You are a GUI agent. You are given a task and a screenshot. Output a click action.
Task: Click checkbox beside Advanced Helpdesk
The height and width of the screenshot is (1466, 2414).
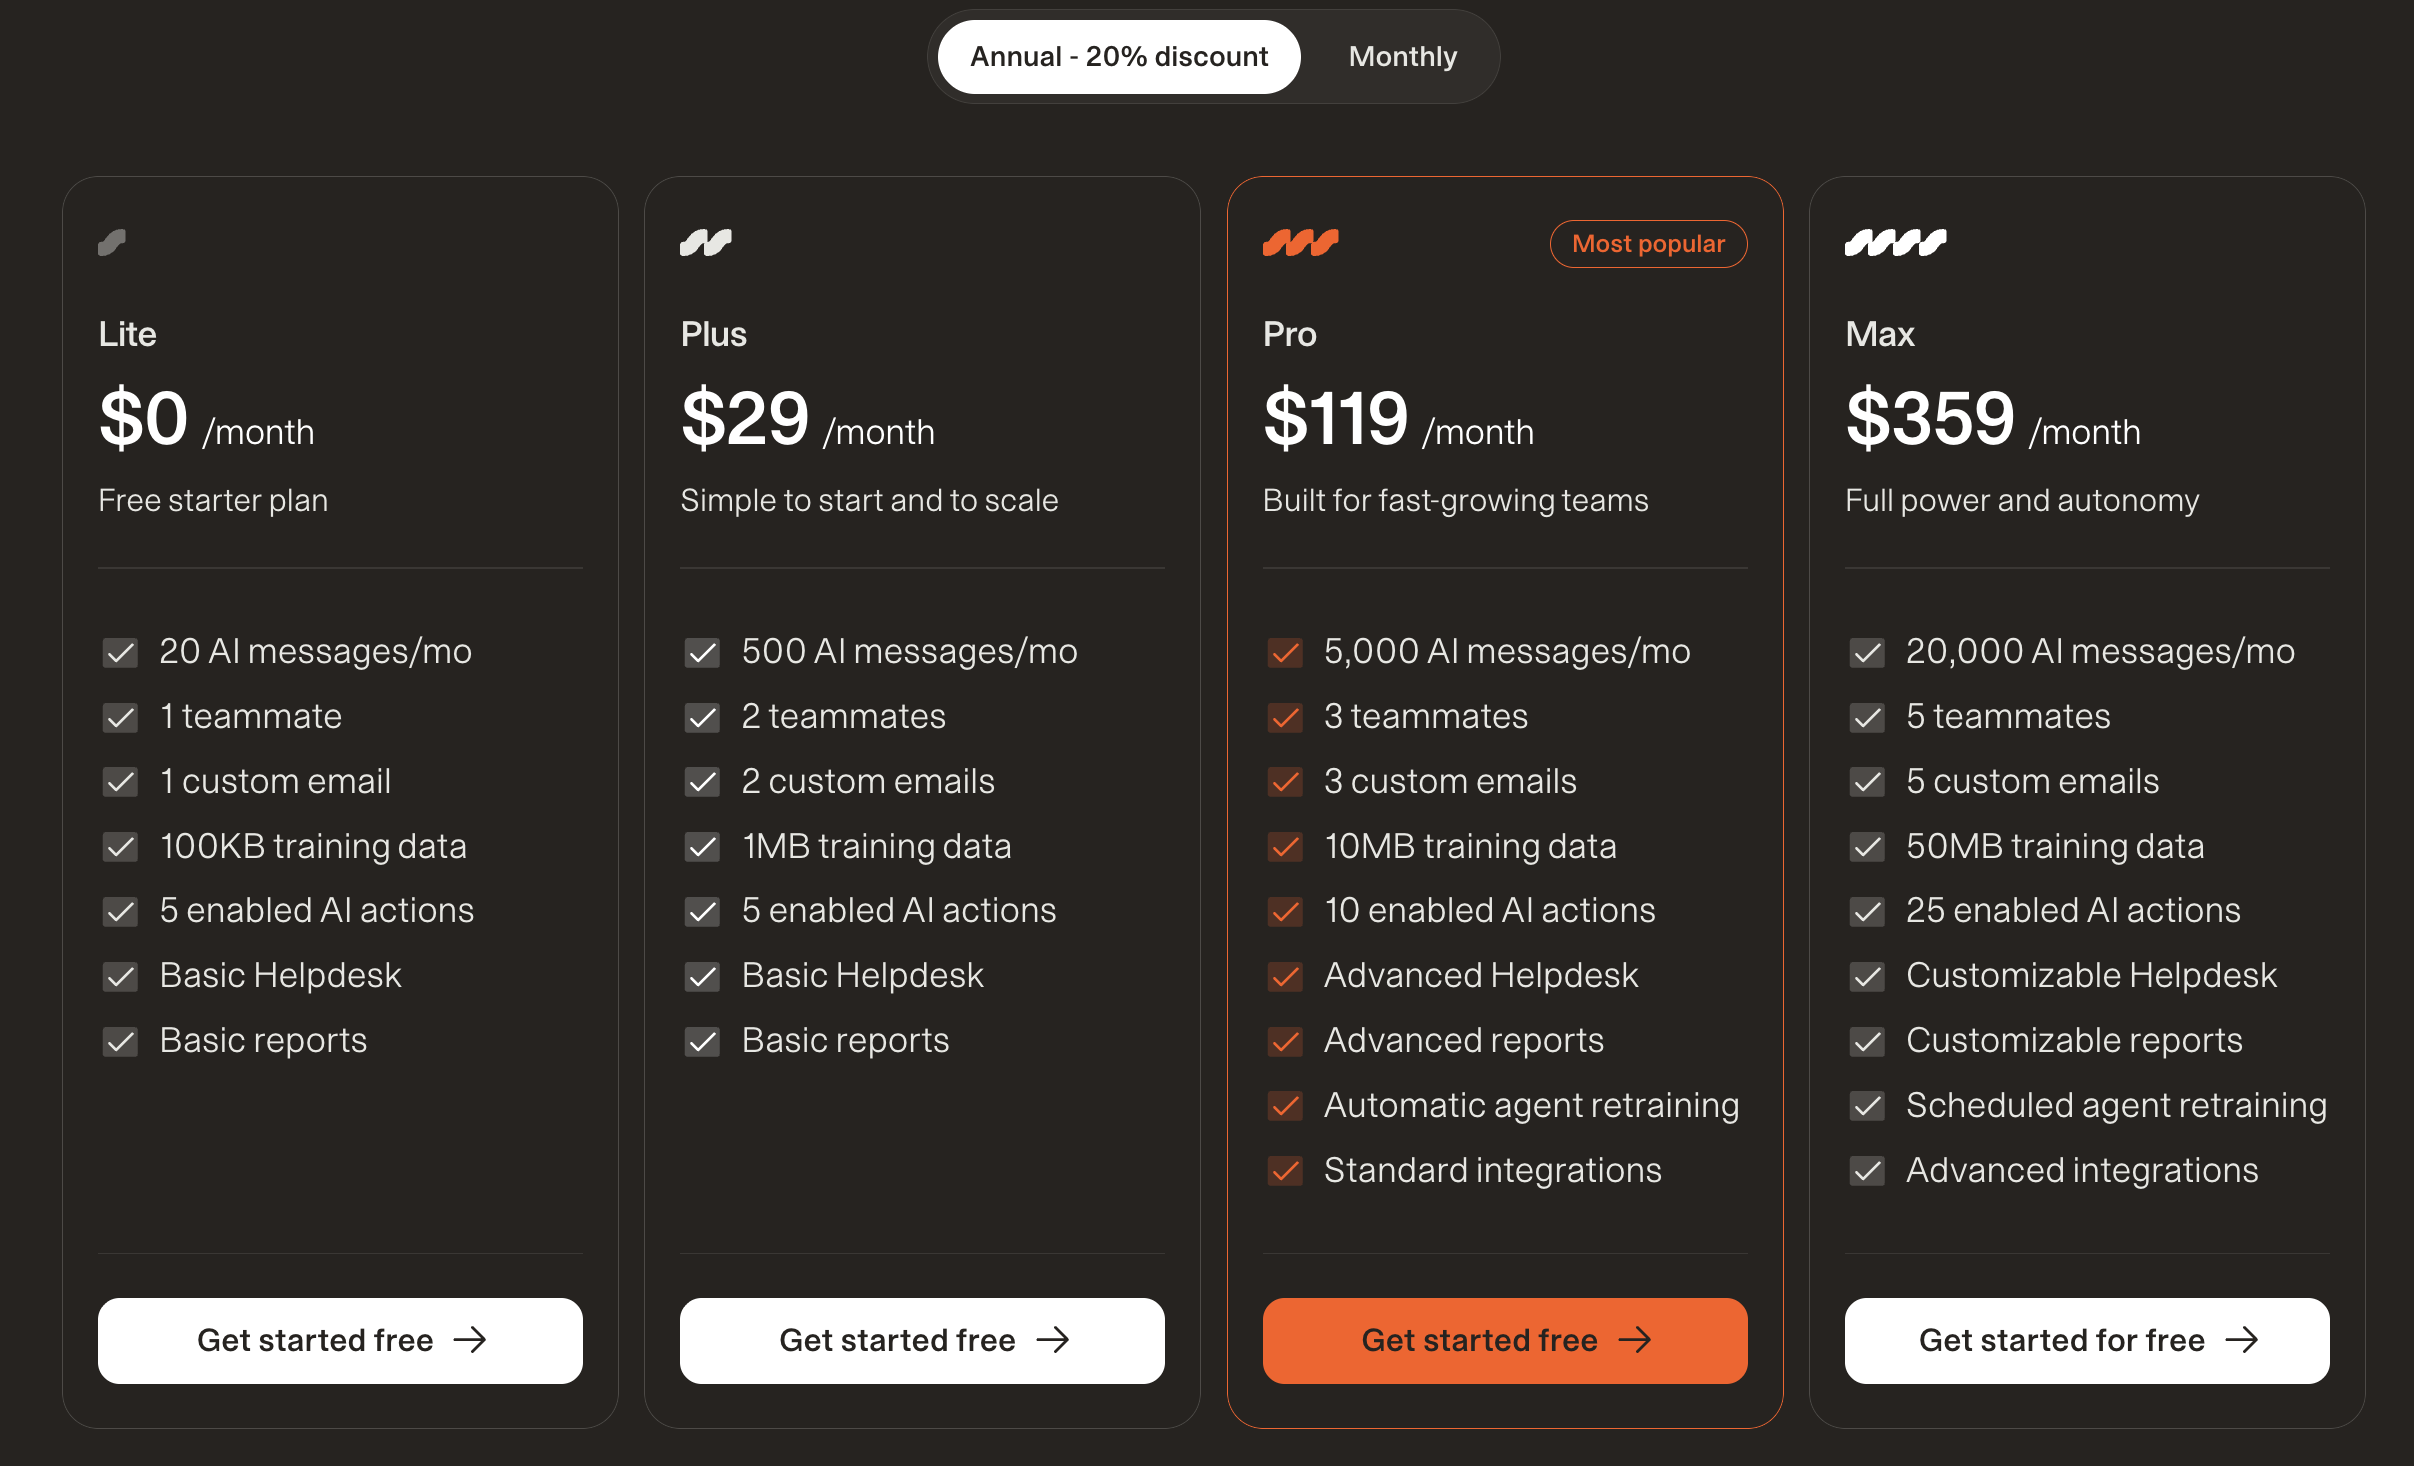pos(1285,976)
